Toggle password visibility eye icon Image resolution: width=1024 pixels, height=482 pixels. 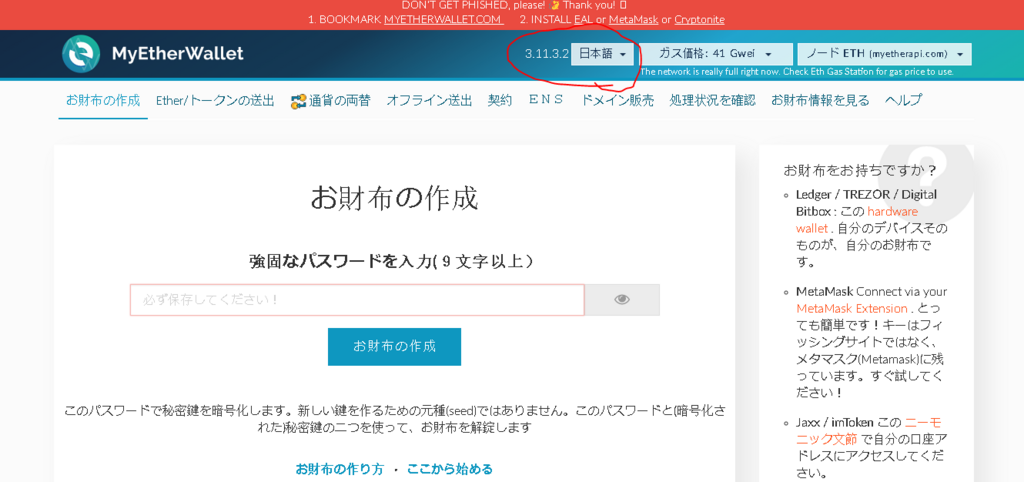pos(622,300)
